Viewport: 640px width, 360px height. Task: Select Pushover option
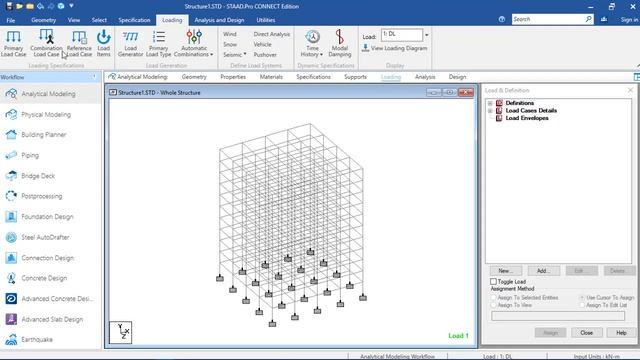click(265, 55)
